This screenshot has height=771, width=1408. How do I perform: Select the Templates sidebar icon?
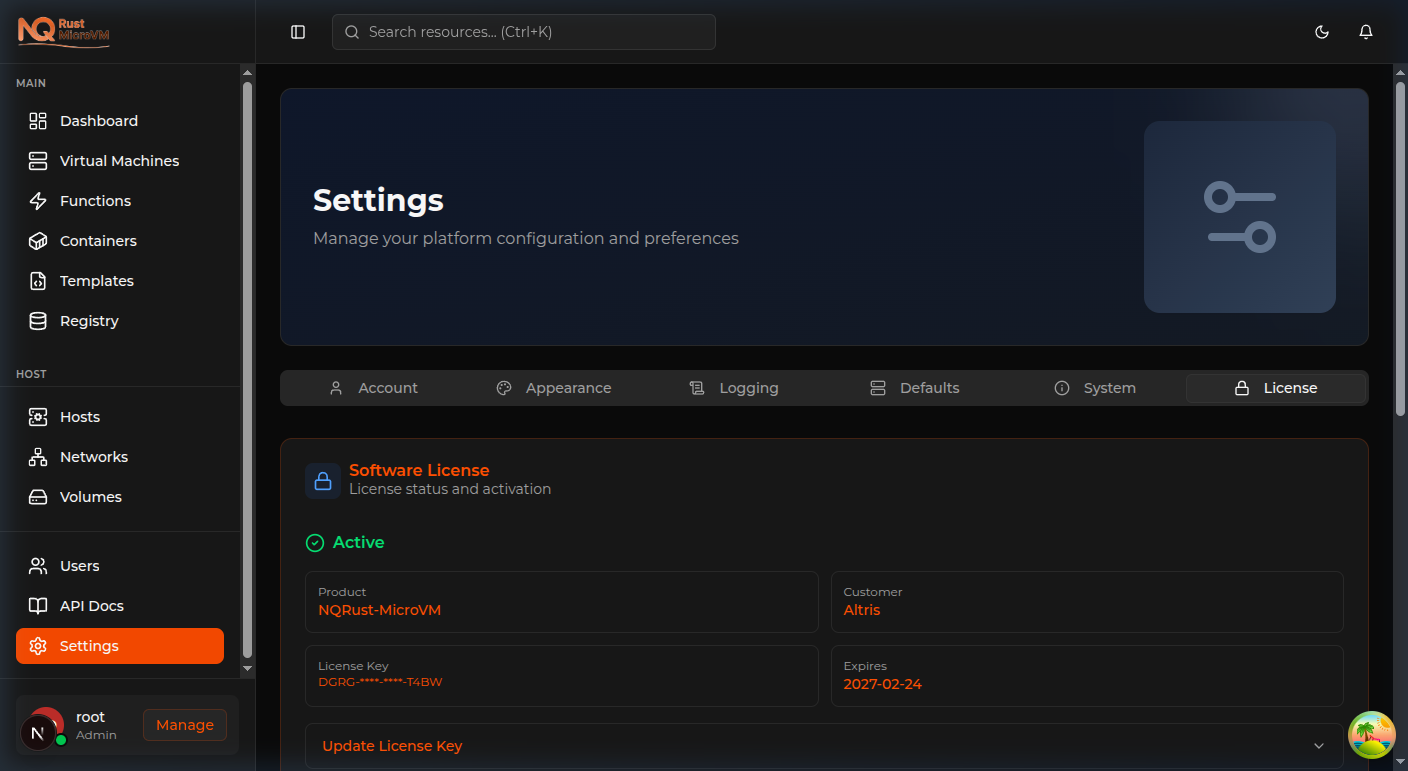[37, 280]
